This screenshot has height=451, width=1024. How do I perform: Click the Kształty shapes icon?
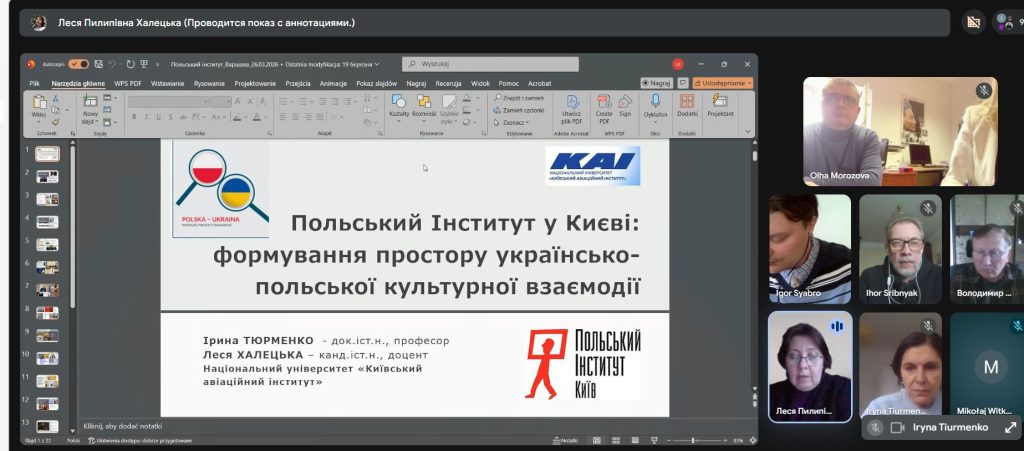click(x=399, y=104)
